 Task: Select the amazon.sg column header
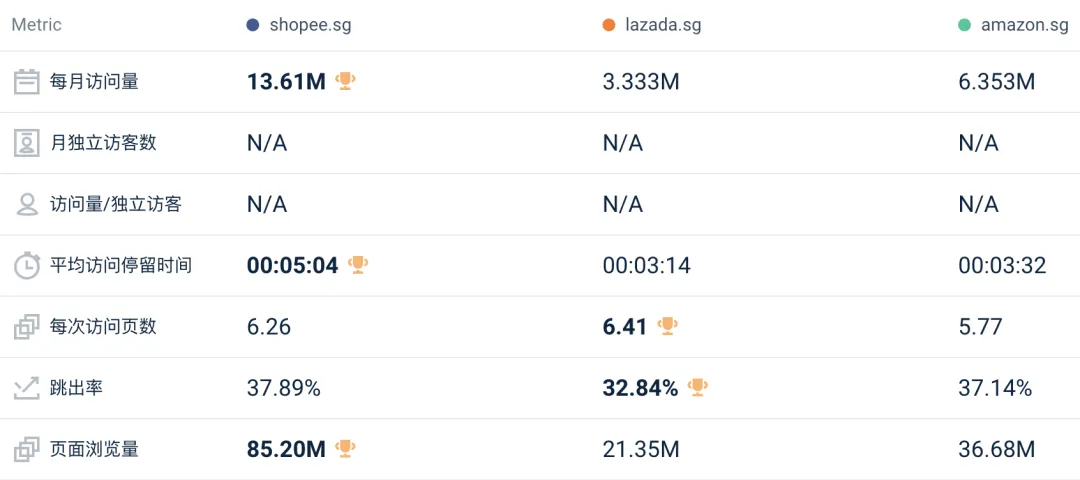[x=1024, y=25]
